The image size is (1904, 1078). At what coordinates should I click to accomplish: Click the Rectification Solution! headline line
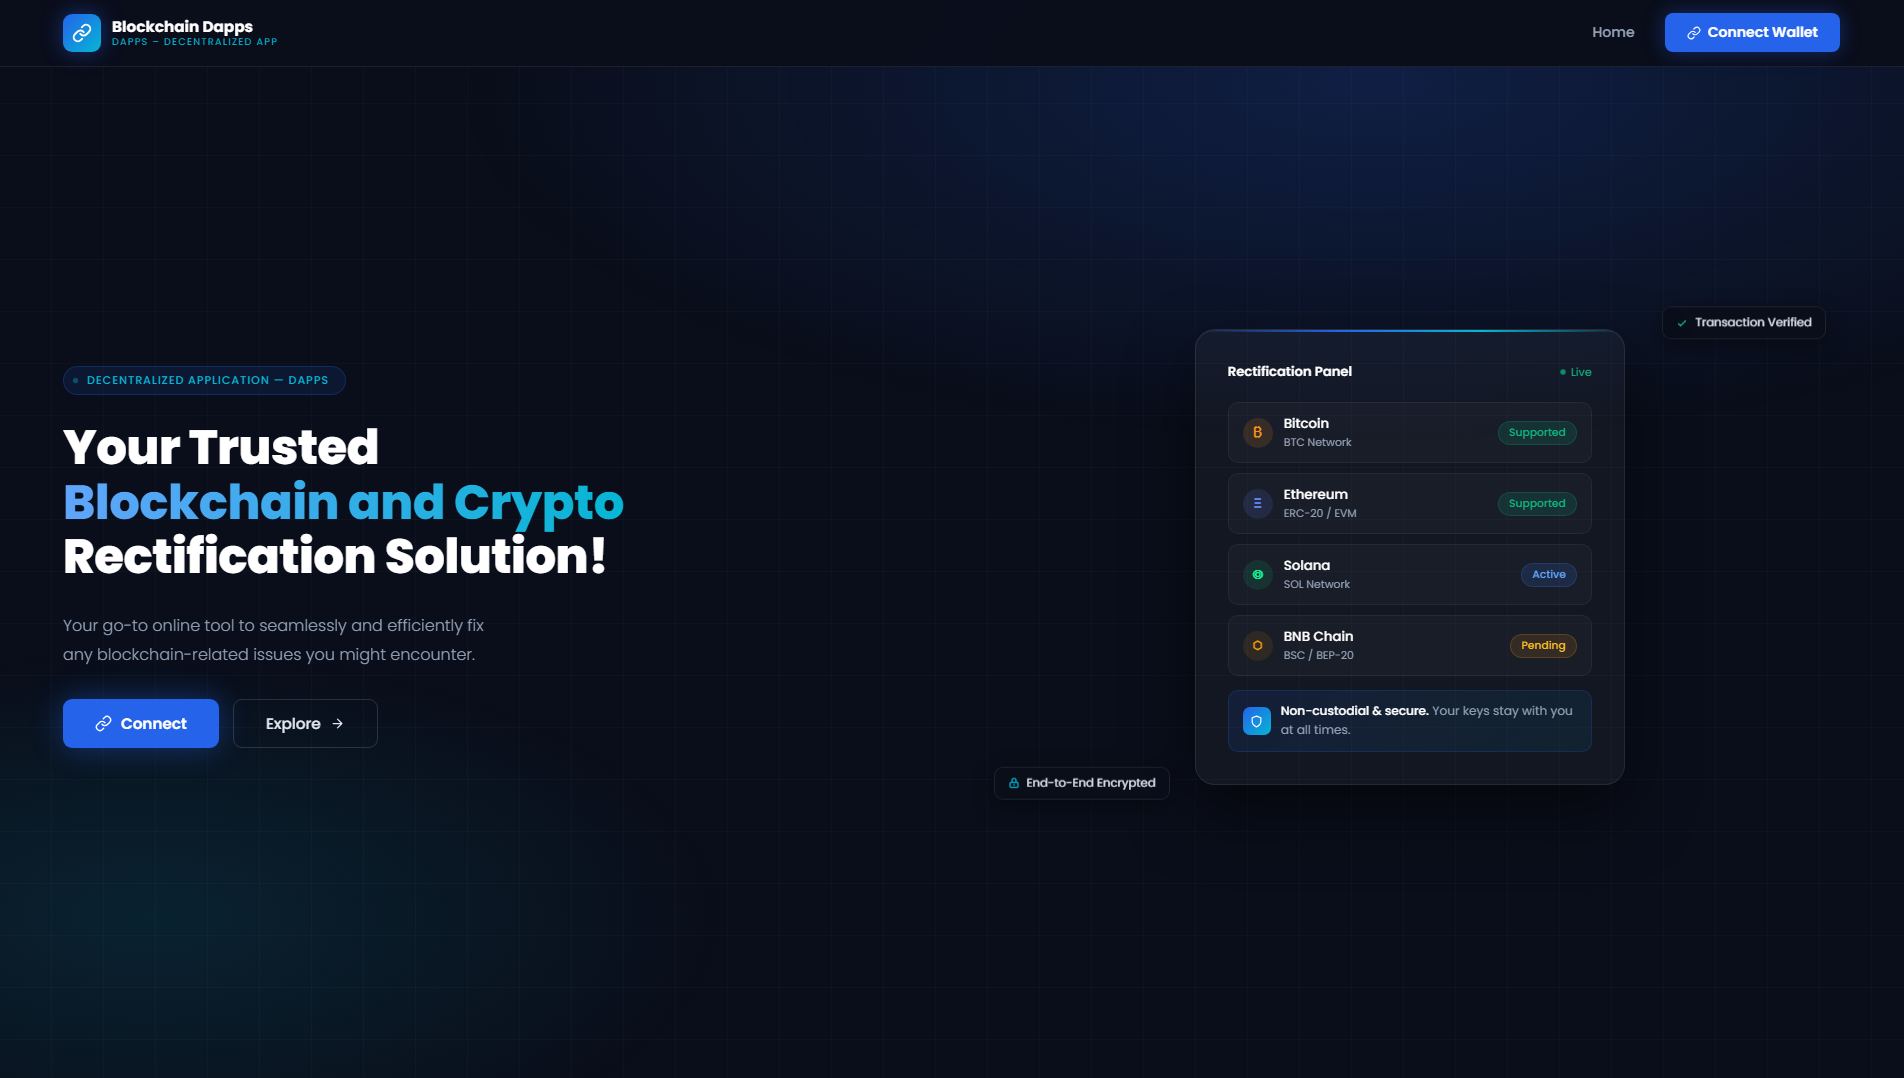[335, 556]
